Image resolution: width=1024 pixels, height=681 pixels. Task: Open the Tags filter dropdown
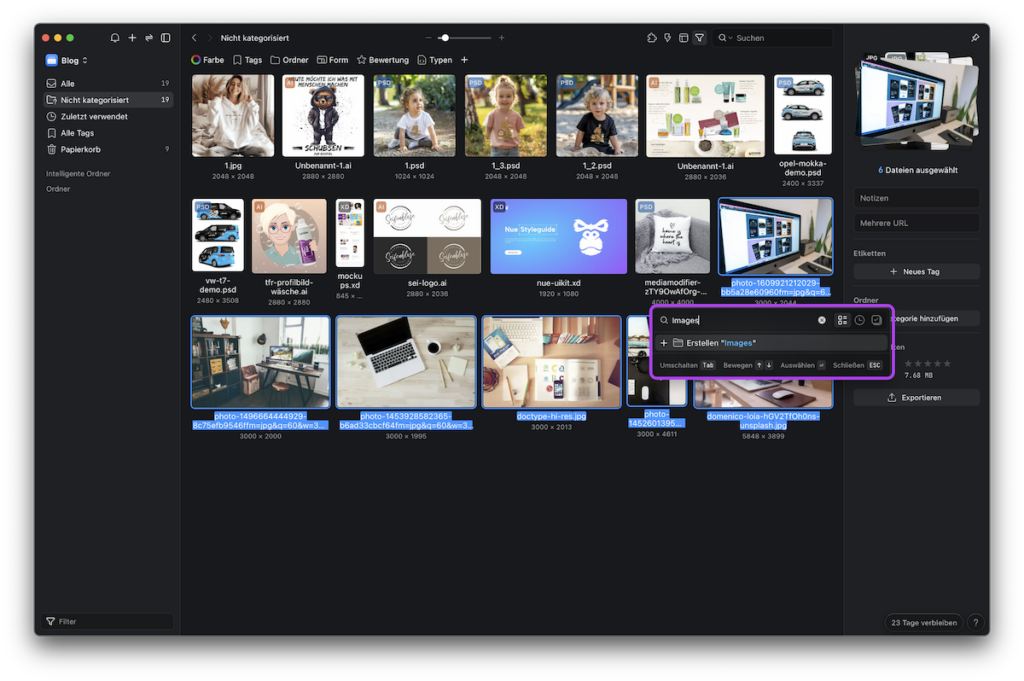tap(248, 60)
